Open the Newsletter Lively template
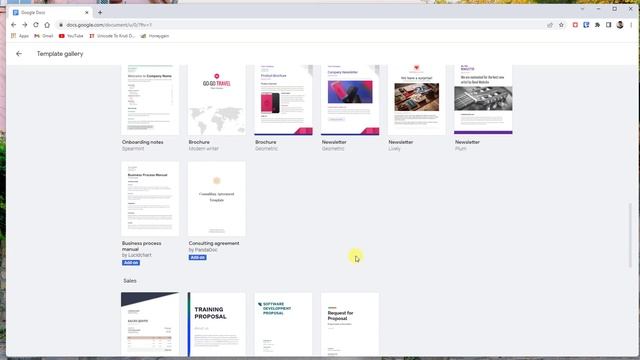This screenshot has height=360, width=640. pyautogui.click(x=416, y=100)
